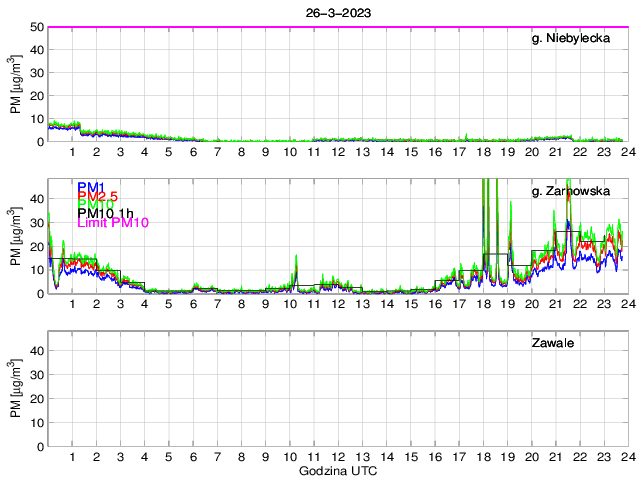The image size is (640, 480).
Task: Click the magenta Limit PM10 legend entry
Action: click(x=112, y=223)
